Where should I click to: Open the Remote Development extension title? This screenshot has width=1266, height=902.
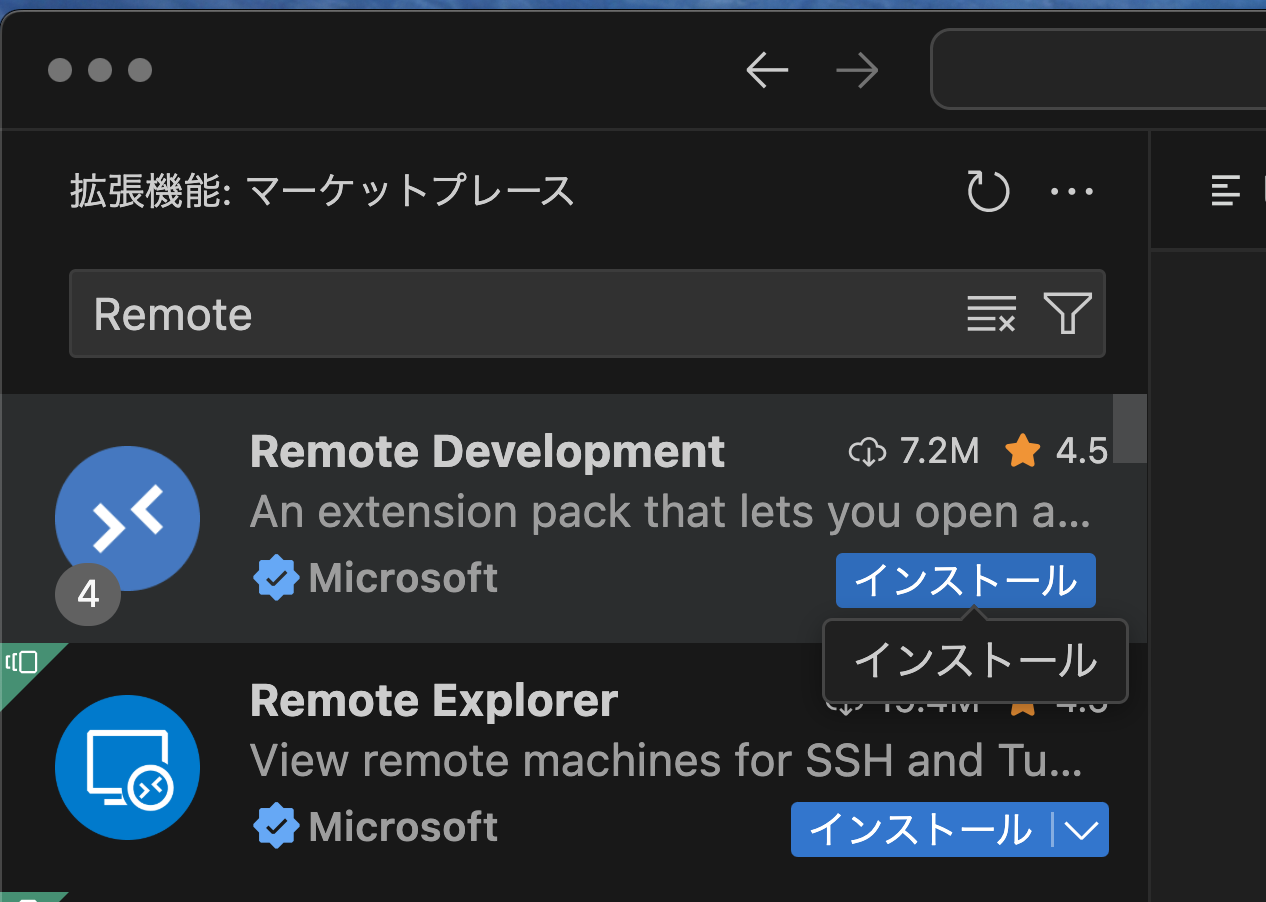[487, 452]
